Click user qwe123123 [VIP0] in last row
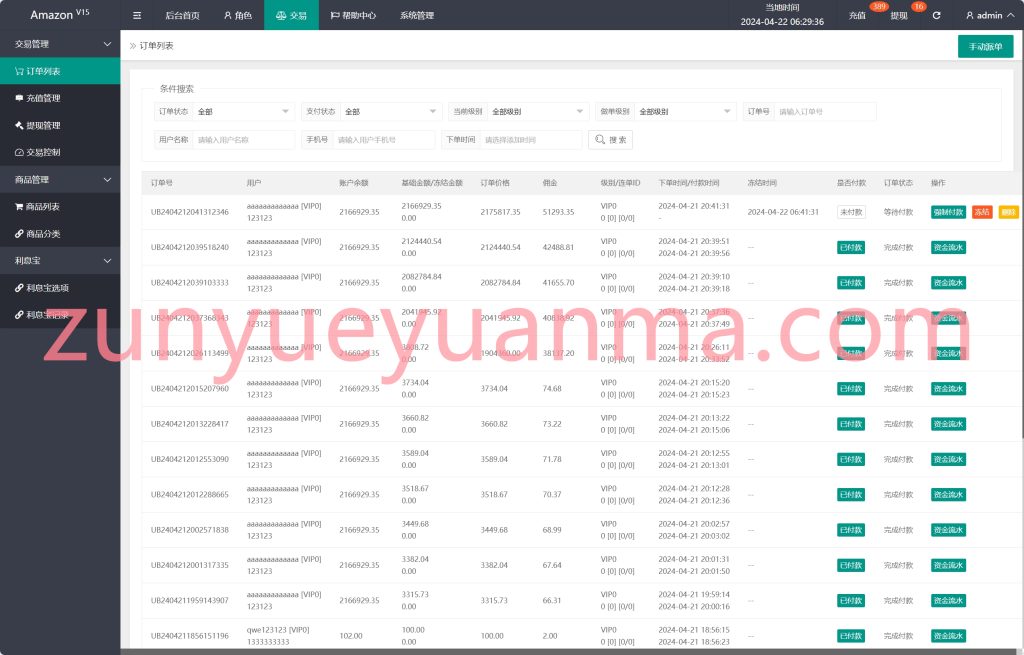The height and width of the screenshot is (655, 1024). [278, 630]
